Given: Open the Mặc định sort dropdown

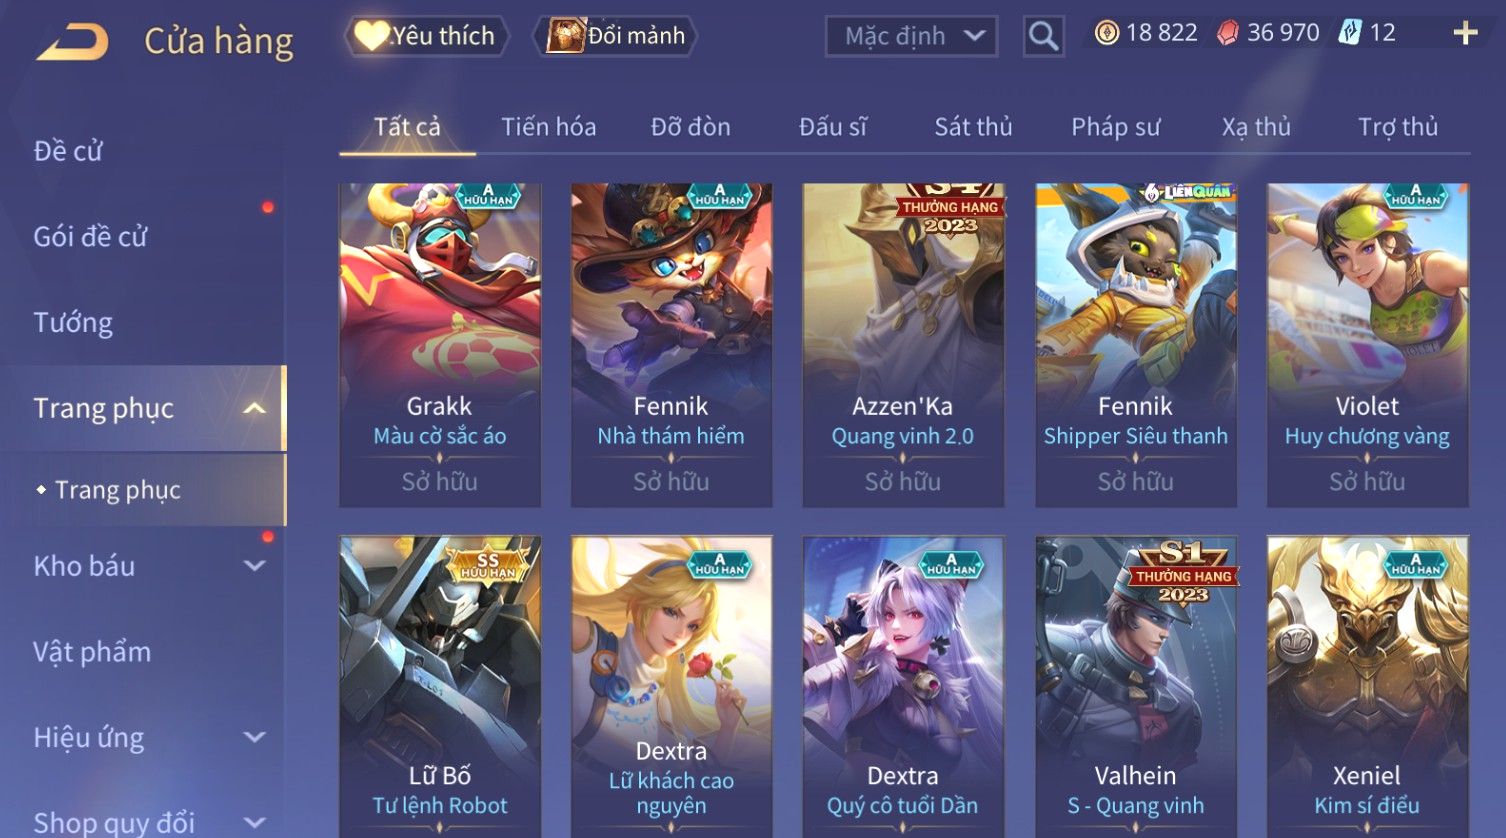Looking at the screenshot, I should [x=911, y=37].
